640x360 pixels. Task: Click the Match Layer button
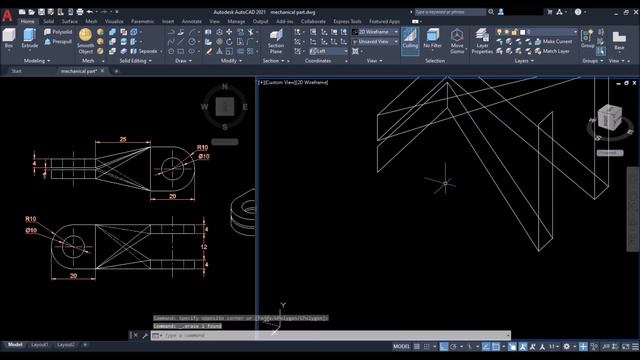coord(552,51)
